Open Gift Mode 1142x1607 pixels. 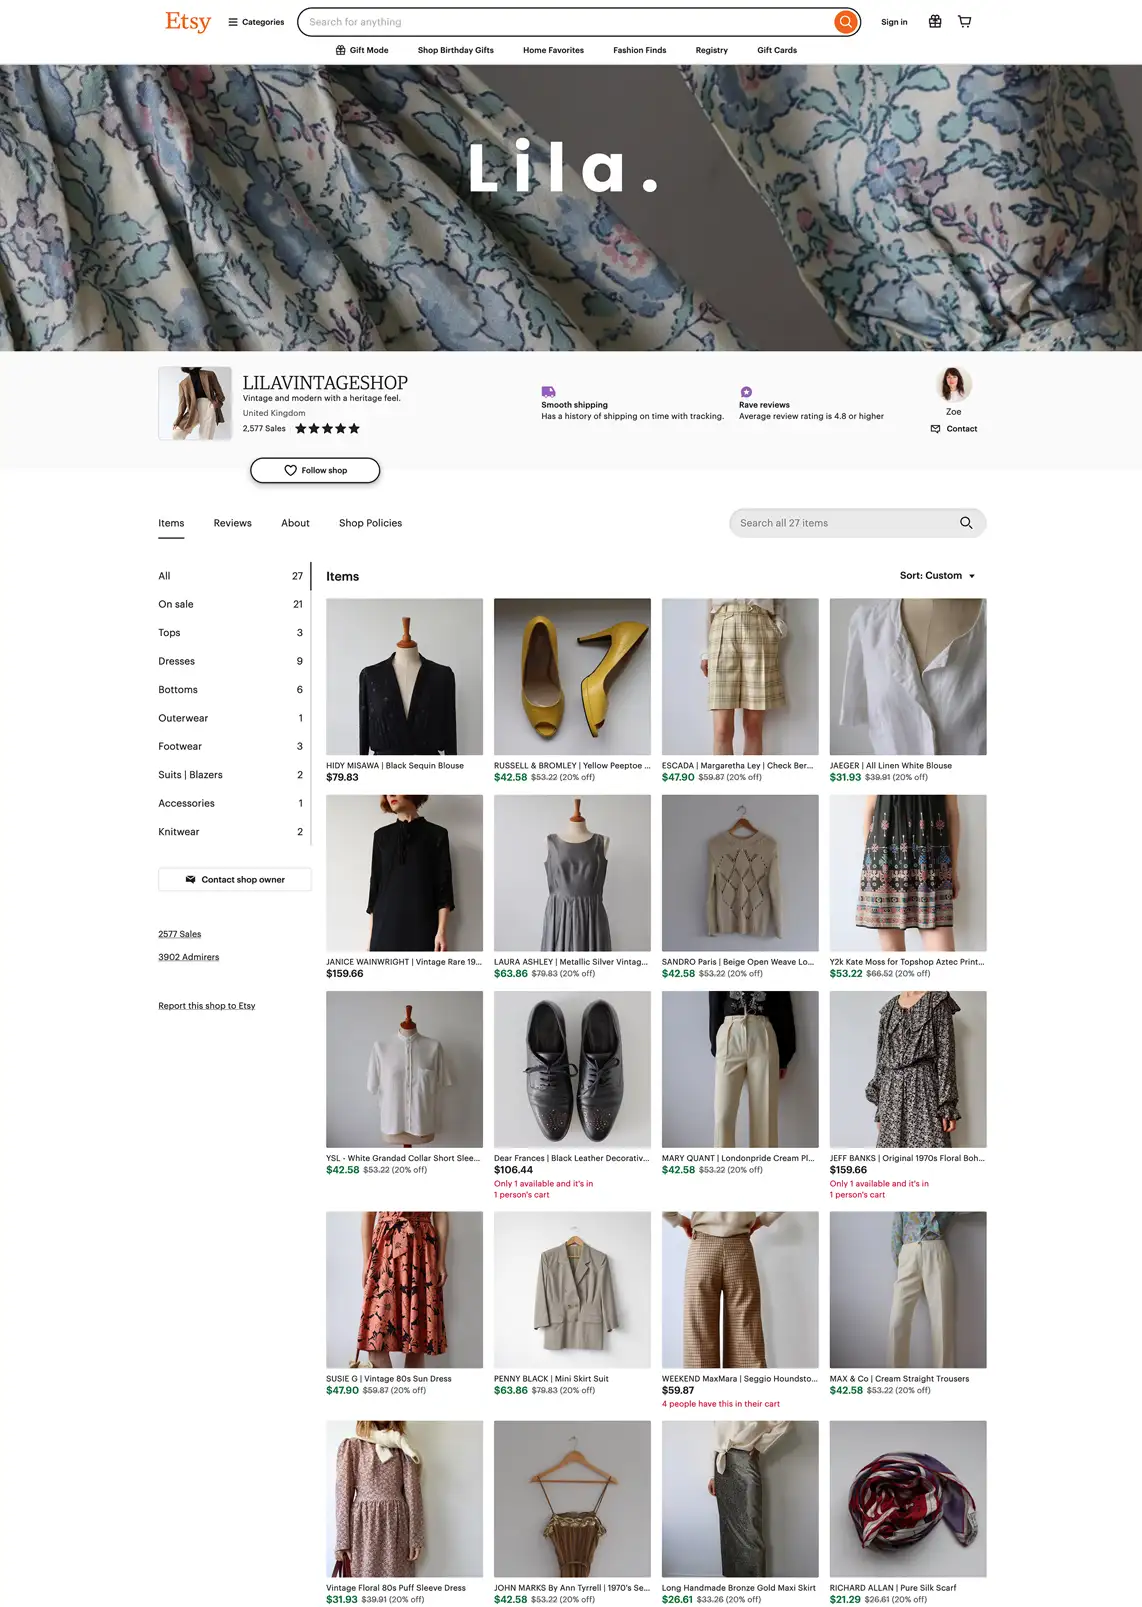[362, 50]
